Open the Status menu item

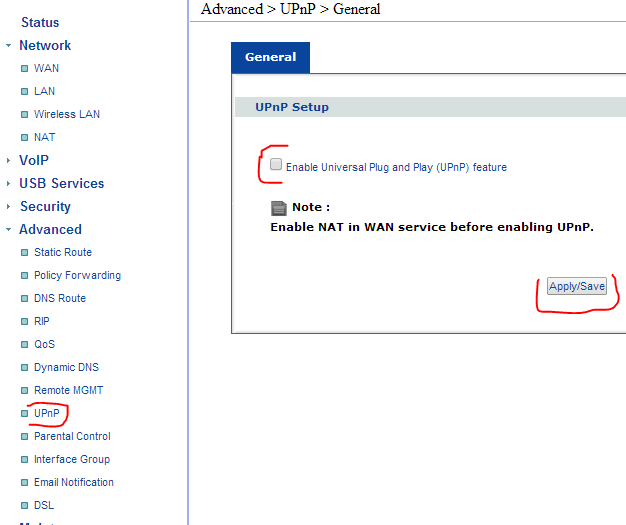(x=40, y=22)
